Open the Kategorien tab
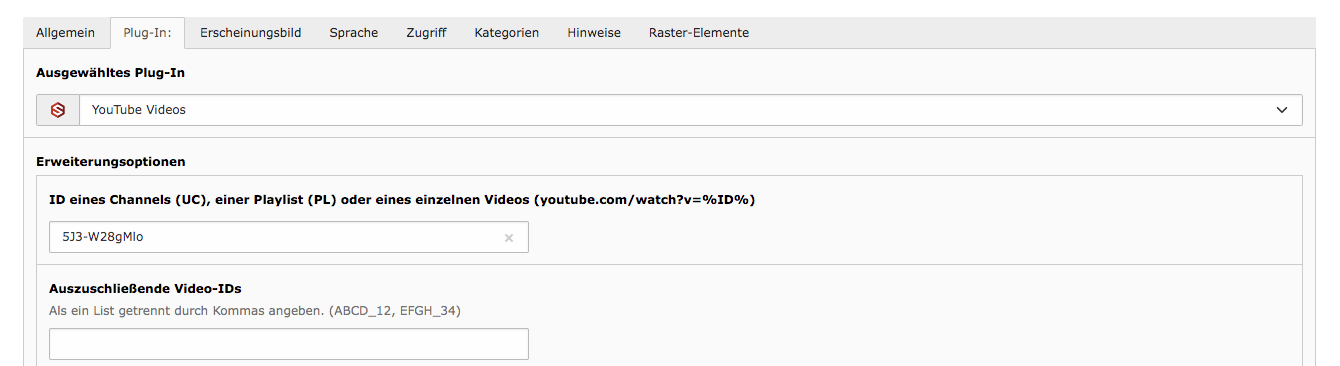The width and height of the screenshot is (1340, 366). [x=507, y=33]
